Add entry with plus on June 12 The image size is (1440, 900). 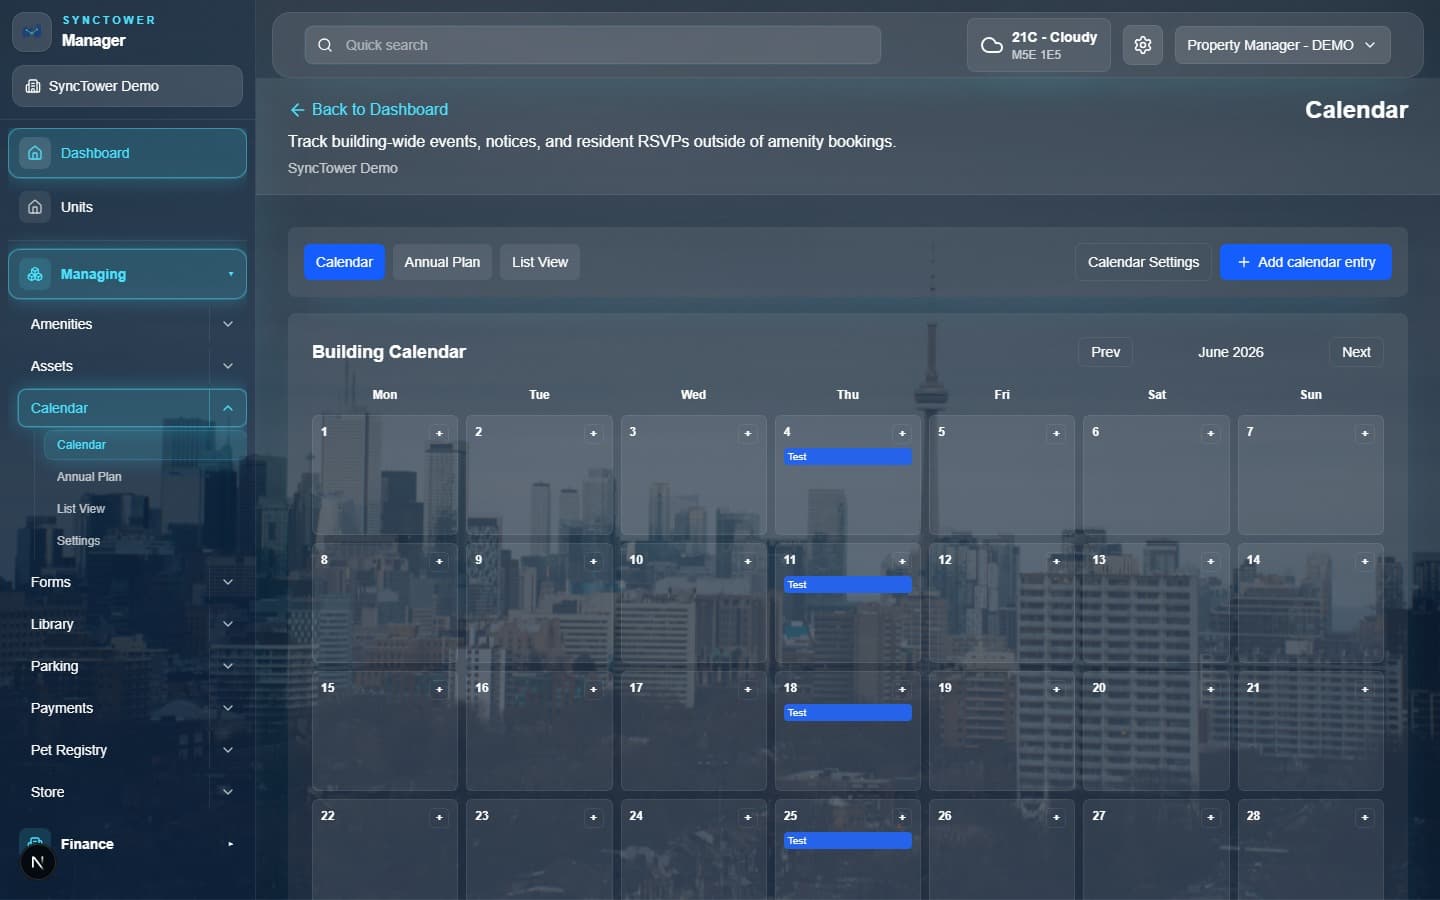[x=1056, y=561]
